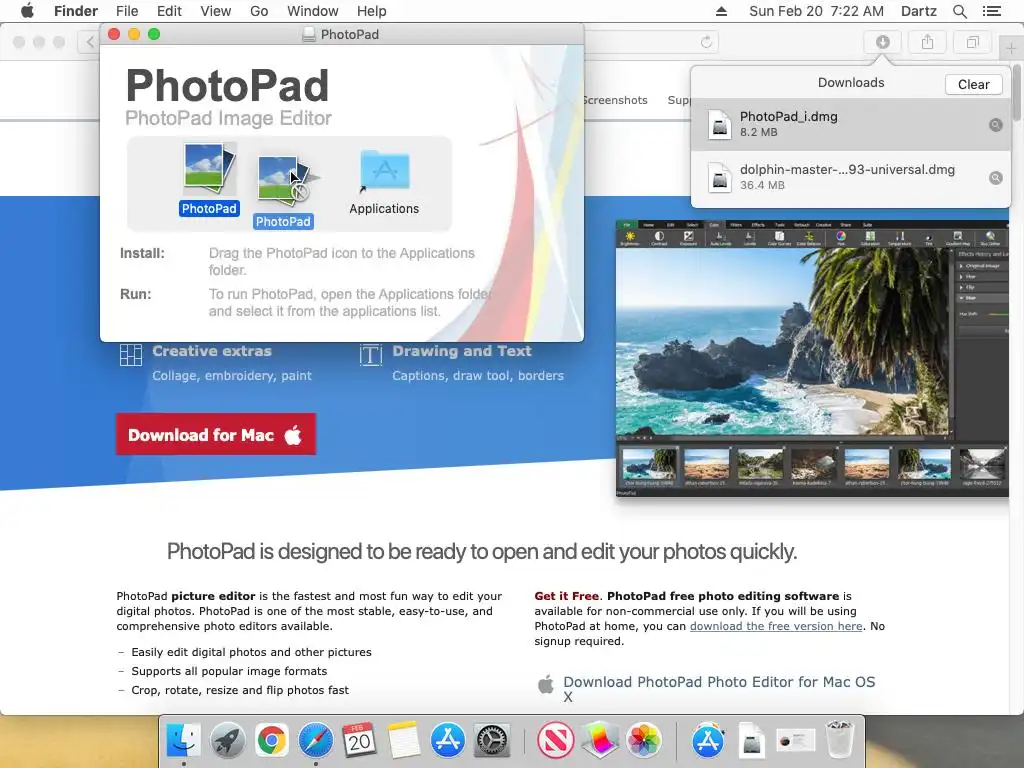Click the 'Creative extras' heading text
Image resolution: width=1024 pixels, height=768 pixels.
(x=212, y=351)
